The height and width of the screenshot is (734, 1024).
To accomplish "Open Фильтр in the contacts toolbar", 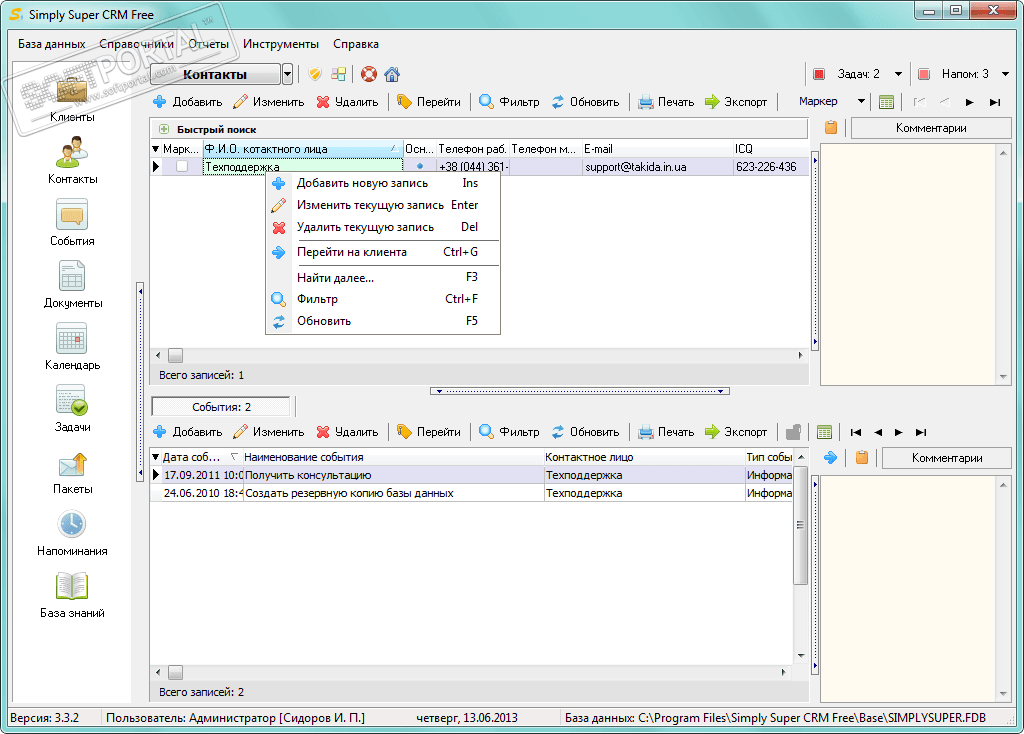I will [509, 102].
